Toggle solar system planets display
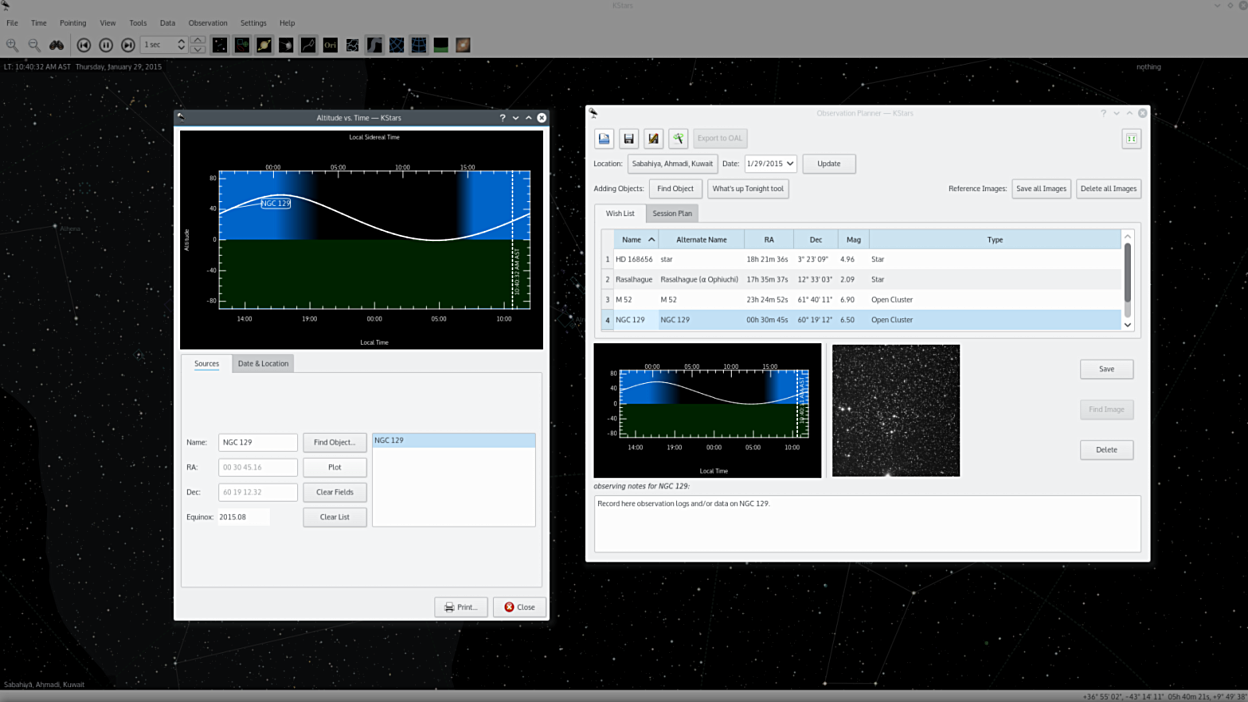Image resolution: width=1248 pixels, height=702 pixels. [264, 45]
